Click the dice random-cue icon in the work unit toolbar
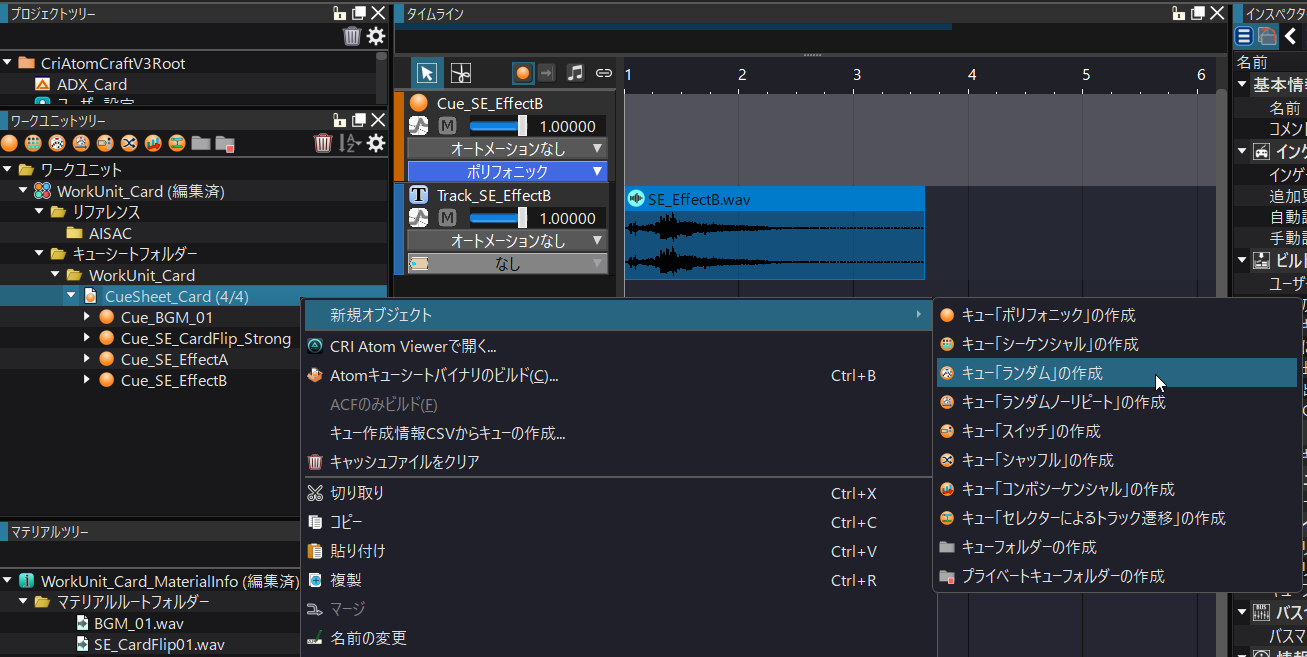1307x657 pixels. [x=57, y=143]
